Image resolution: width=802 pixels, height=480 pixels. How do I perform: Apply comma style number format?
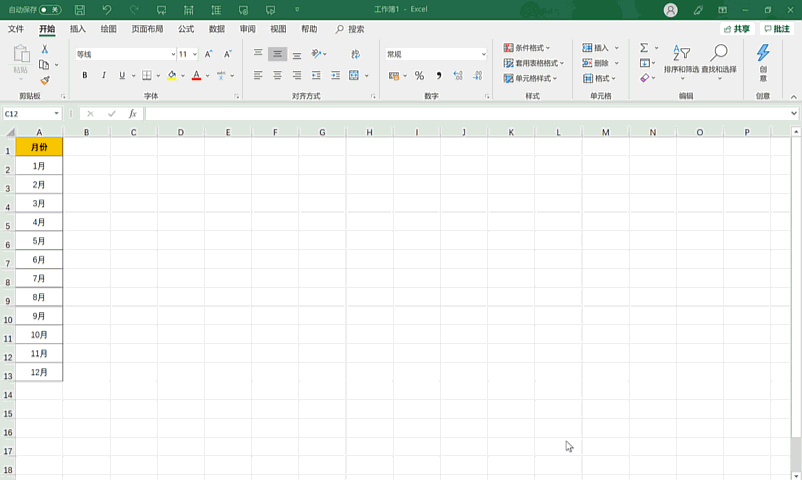tap(439, 76)
